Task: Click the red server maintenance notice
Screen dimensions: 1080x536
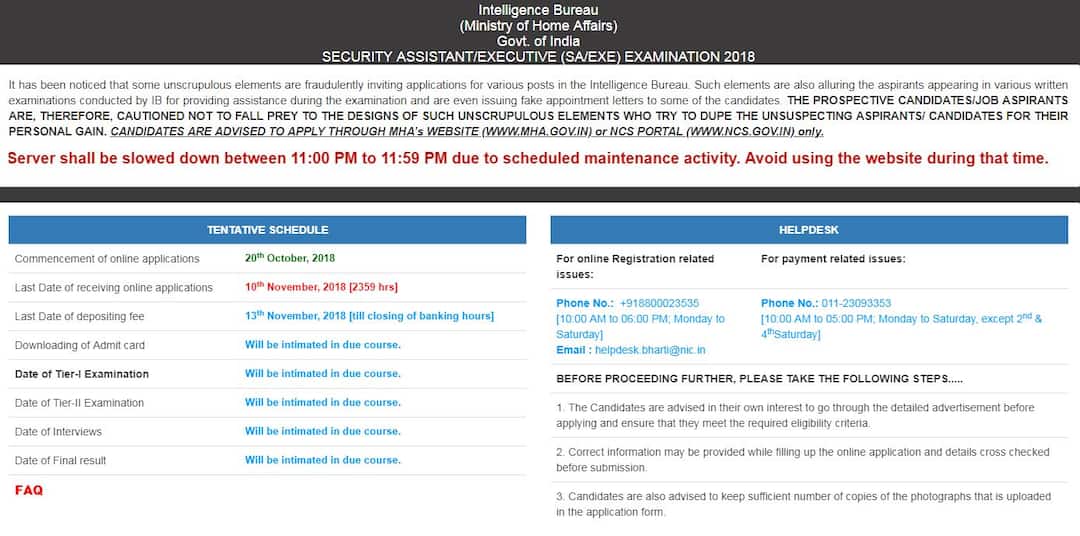Action: [x=527, y=158]
